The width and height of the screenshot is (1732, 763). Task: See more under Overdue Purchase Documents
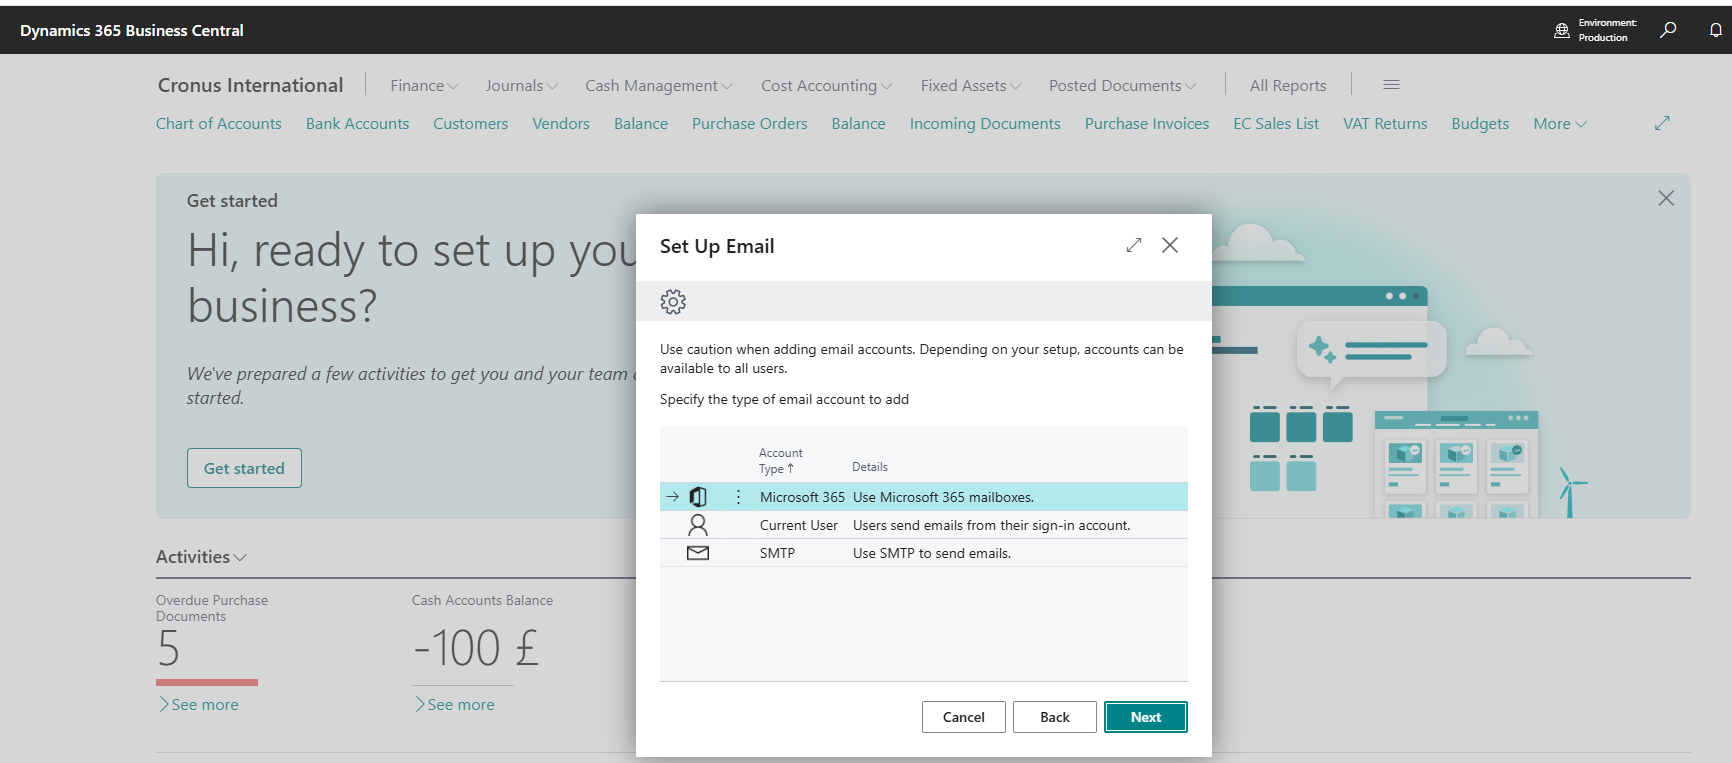click(198, 705)
